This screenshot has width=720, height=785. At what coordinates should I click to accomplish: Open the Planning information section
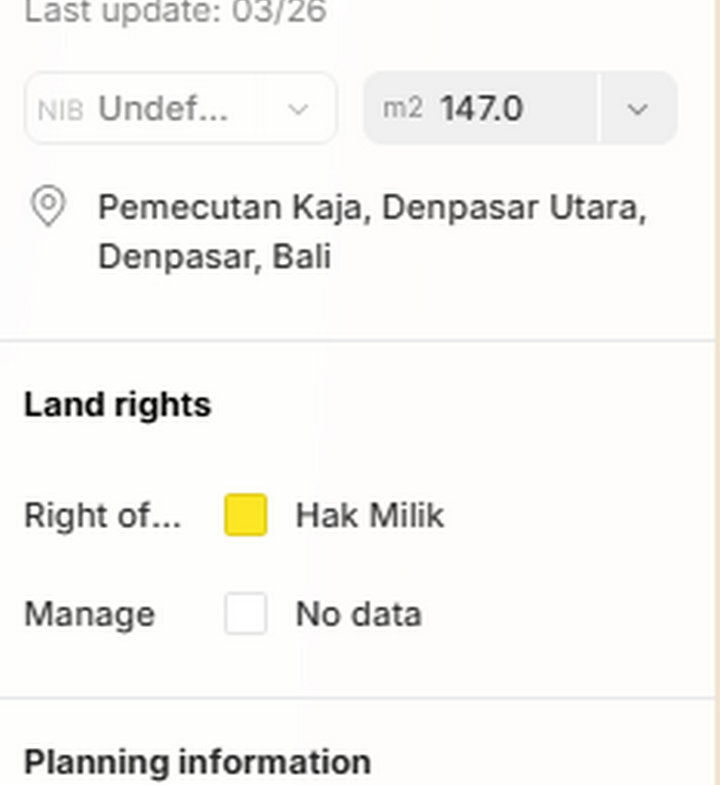click(x=197, y=762)
